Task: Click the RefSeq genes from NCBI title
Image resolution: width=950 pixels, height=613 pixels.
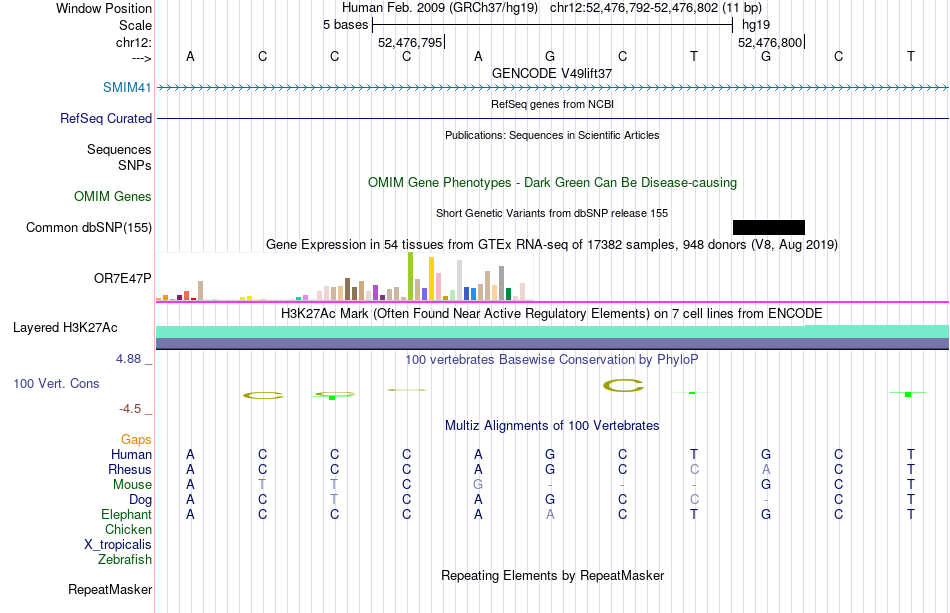Action: pos(552,104)
